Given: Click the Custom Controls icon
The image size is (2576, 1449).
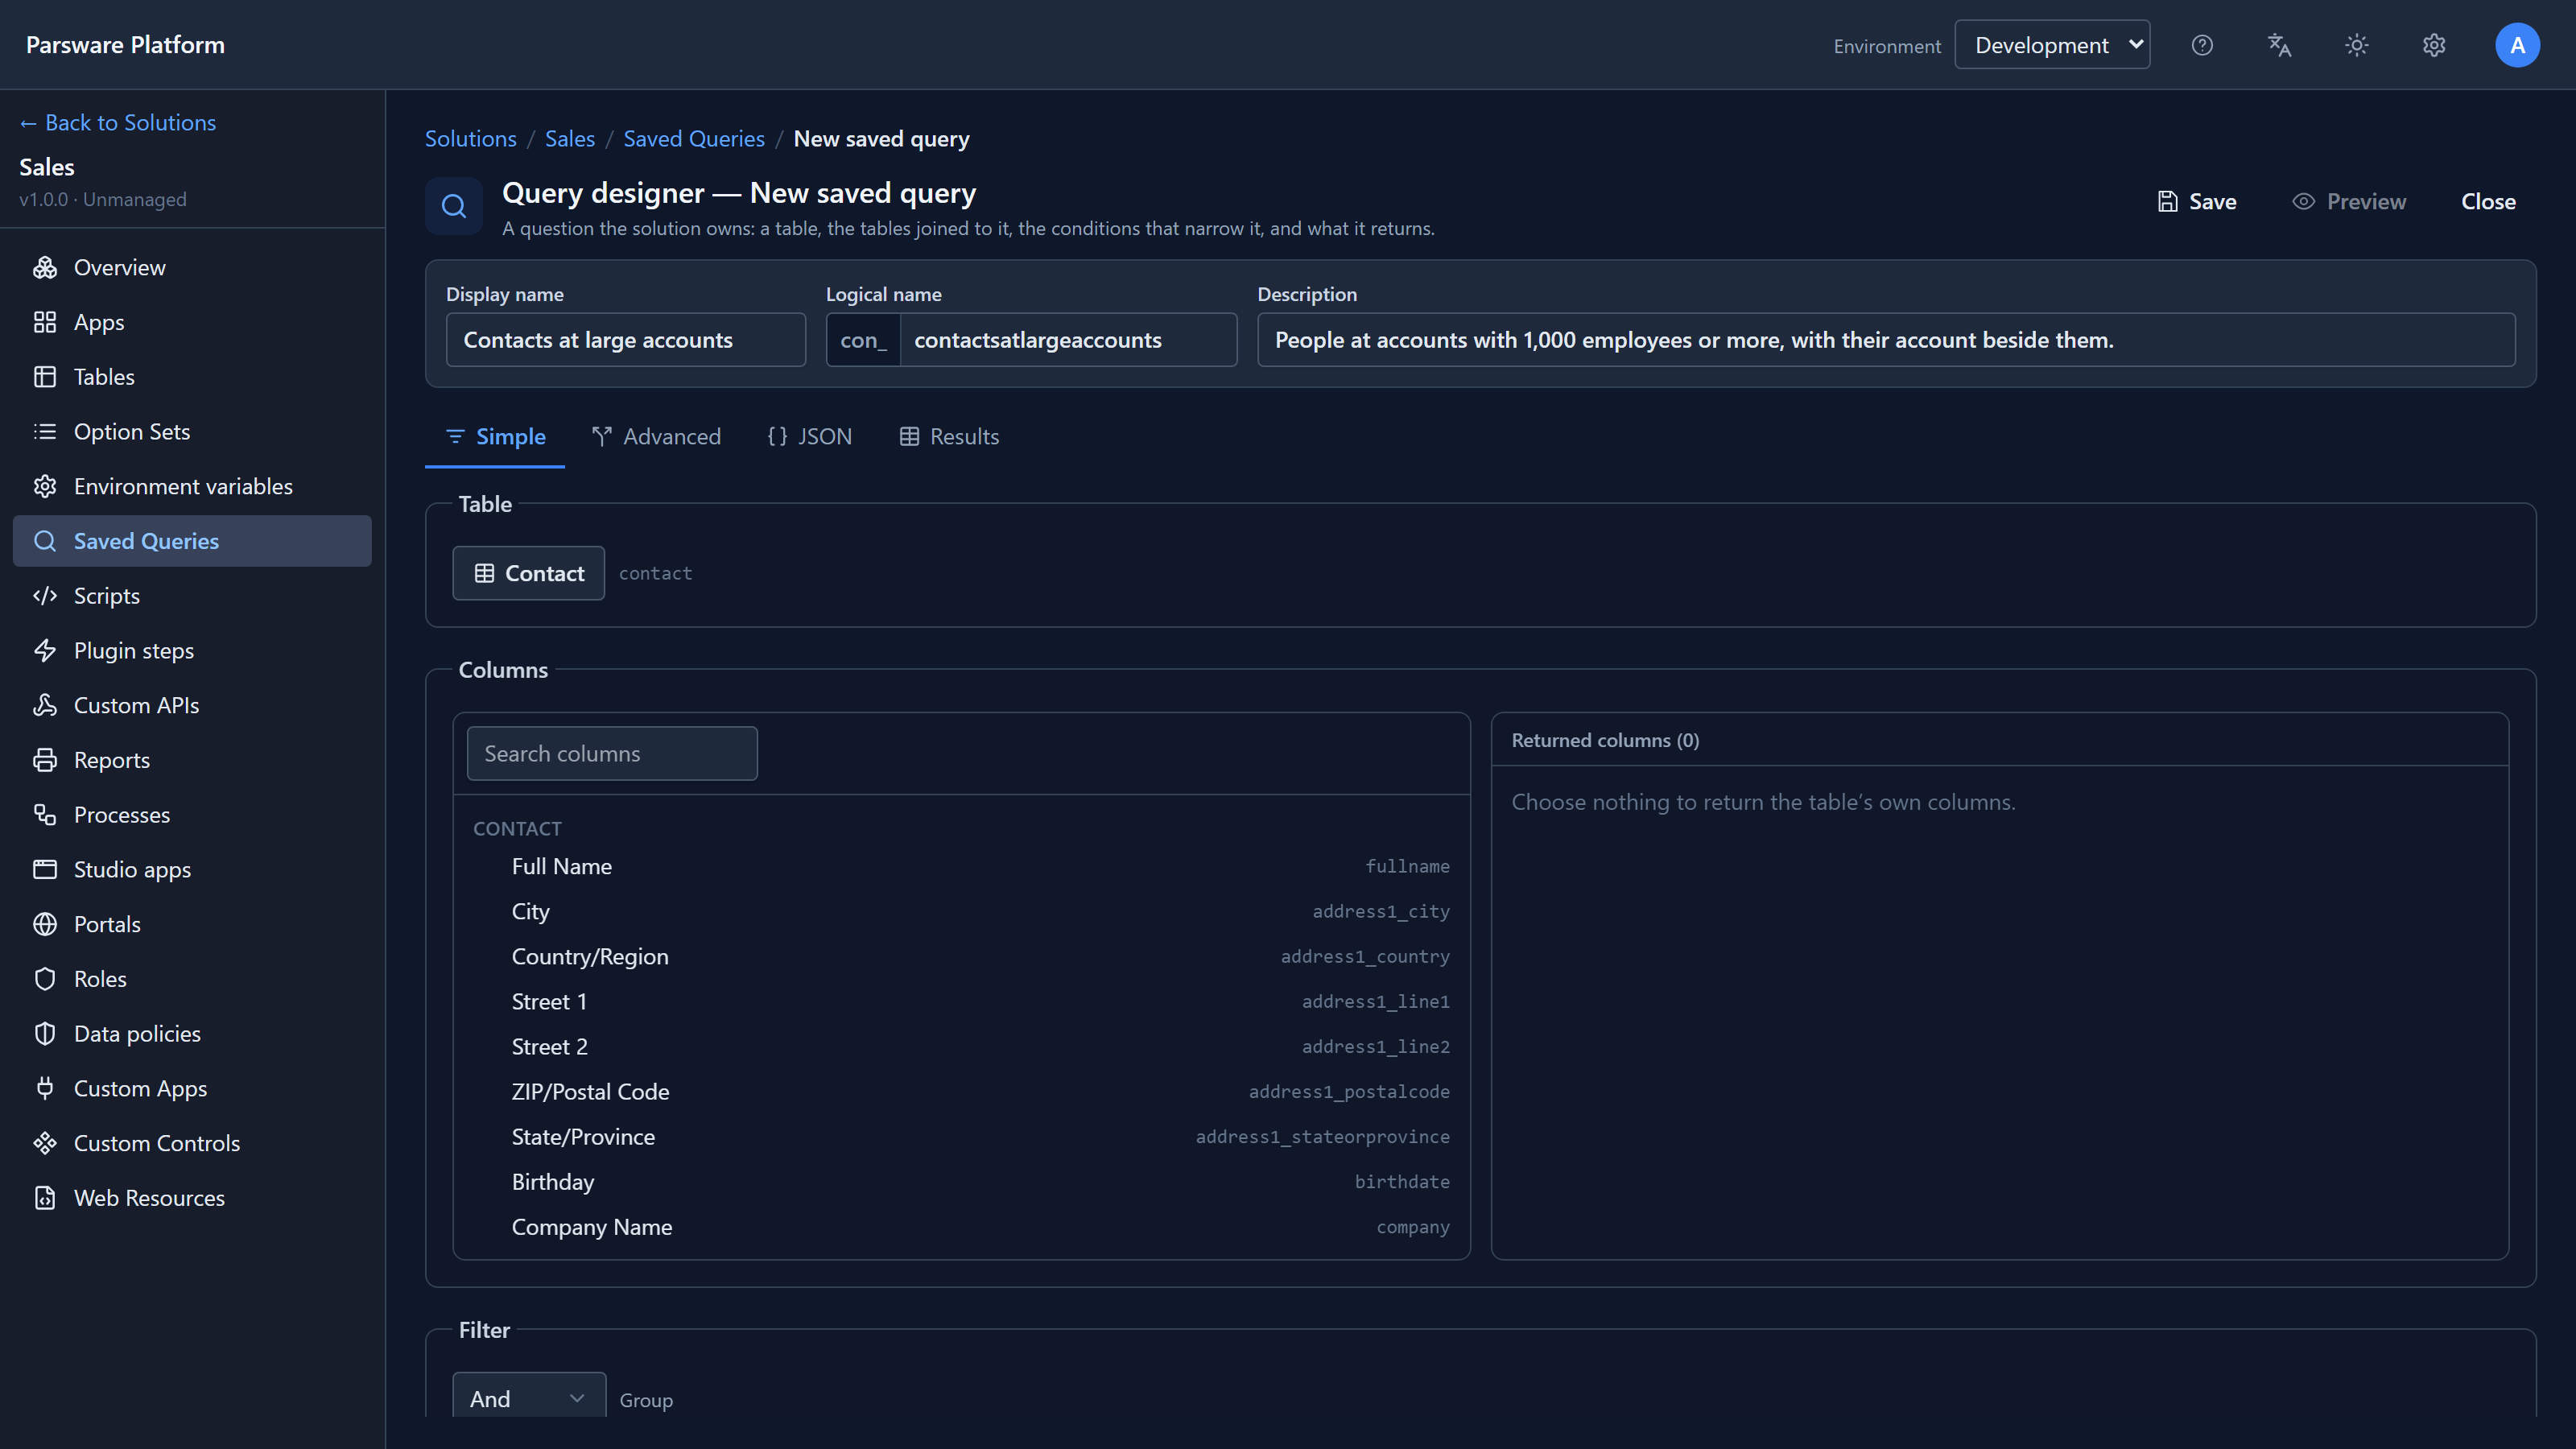Looking at the screenshot, I should pyautogui.click(x=45, y=1143).
